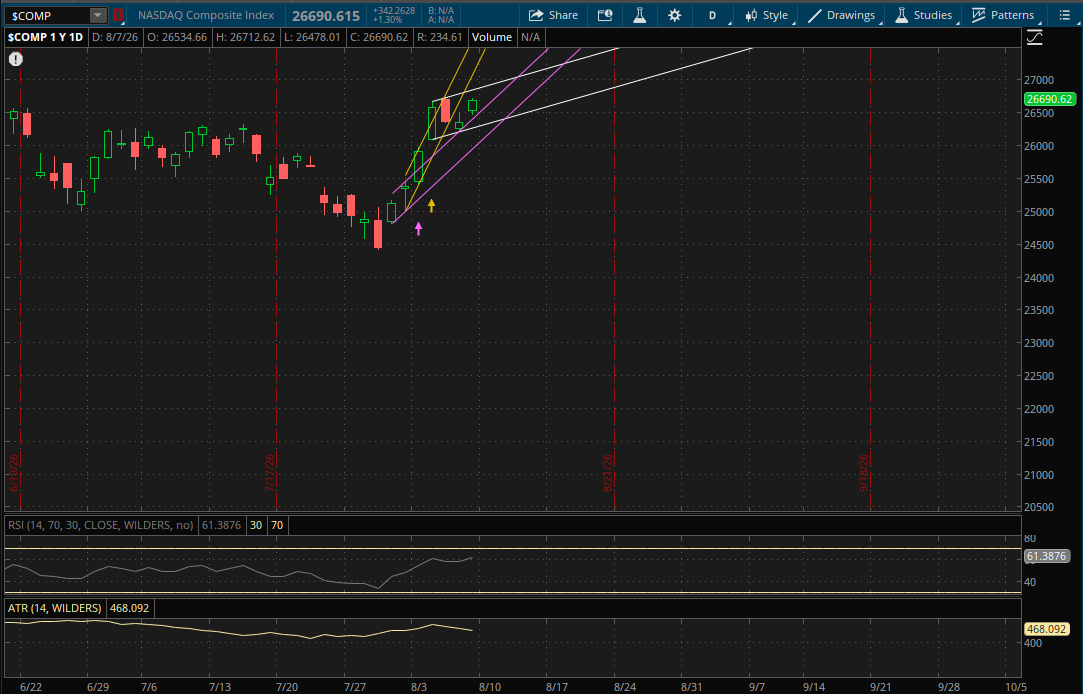This screenshot has height=694, width=1083.
Task: Click the red indicator next to symbol box
Action: [x=117, y=15]
